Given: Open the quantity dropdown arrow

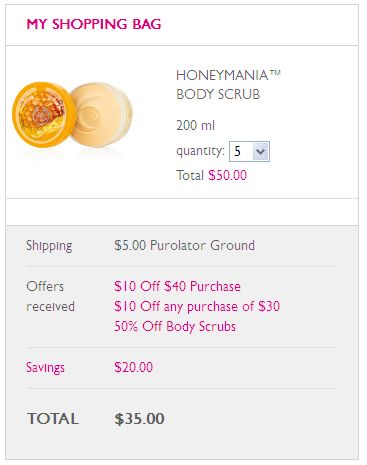Looking at the screenshot, I should pos(260,152).
